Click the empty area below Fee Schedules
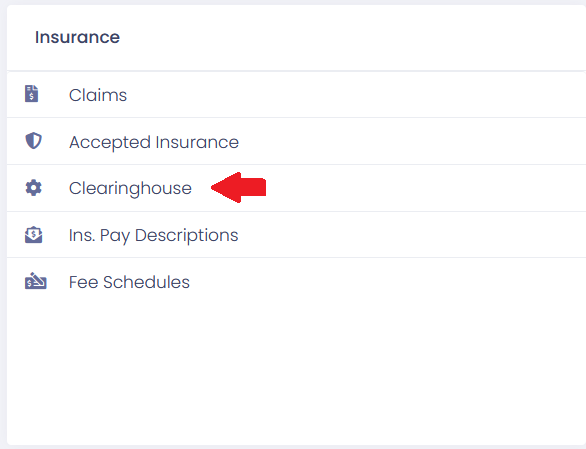The width and height of the screenshot is (586, 449). point(296,374)
